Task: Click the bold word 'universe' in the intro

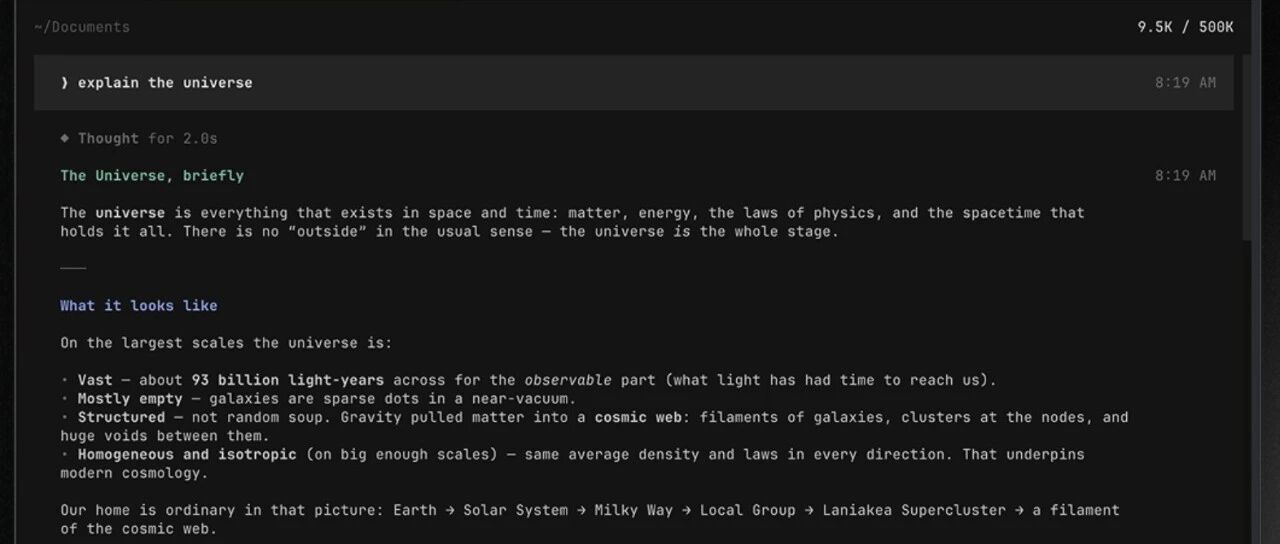Action: tap(130, 212)
